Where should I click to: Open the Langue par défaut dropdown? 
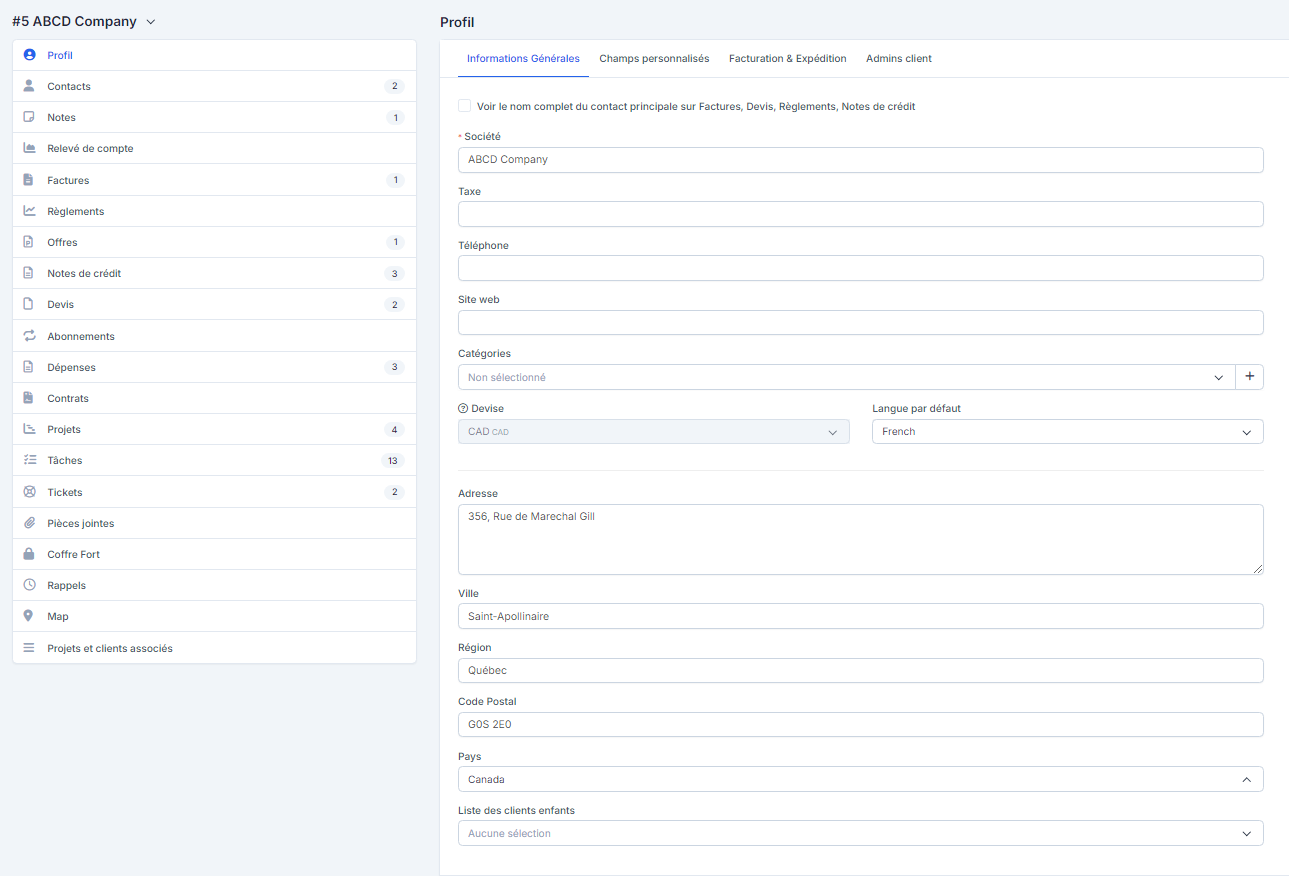[x=1068, y=432]
